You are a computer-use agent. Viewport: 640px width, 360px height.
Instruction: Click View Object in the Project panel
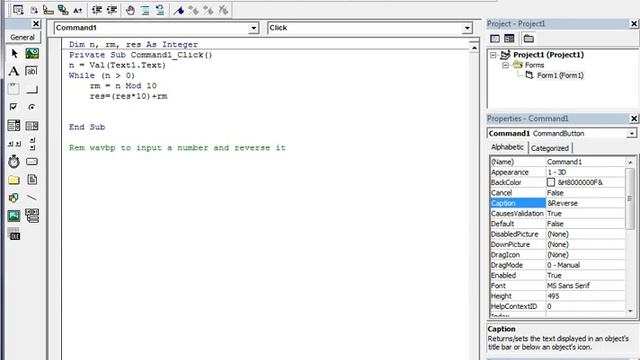(509, 39)
